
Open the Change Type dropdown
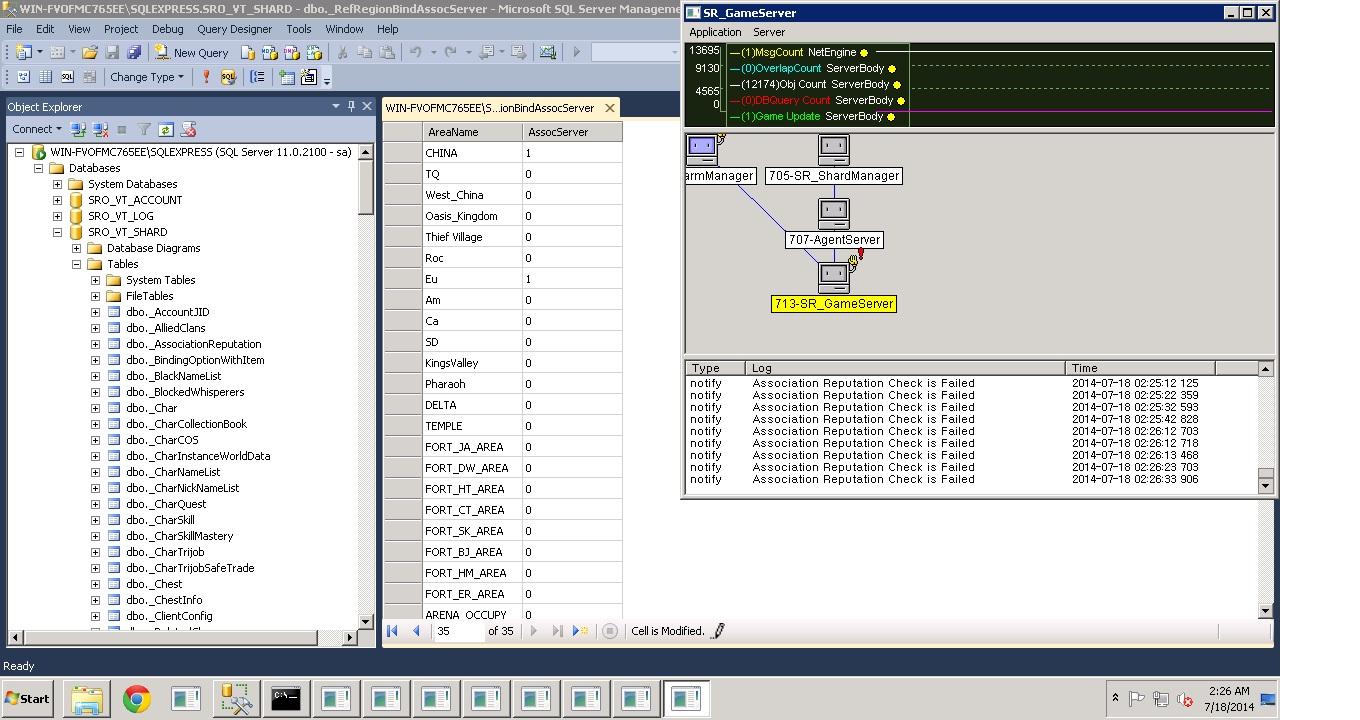pyautogui.click(x=147, y=77)
